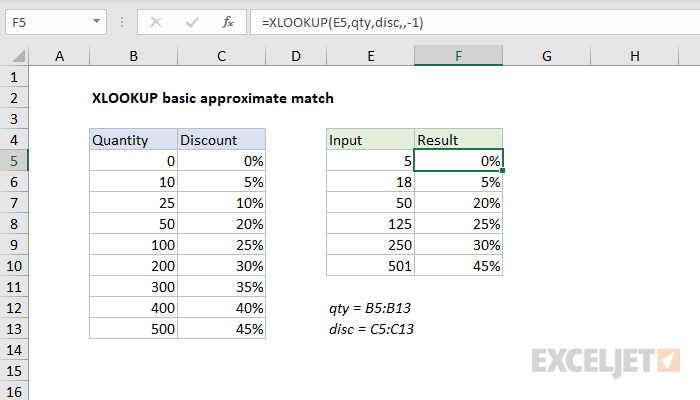Select column D header
The image size is (700, 400).
(296, 56)
